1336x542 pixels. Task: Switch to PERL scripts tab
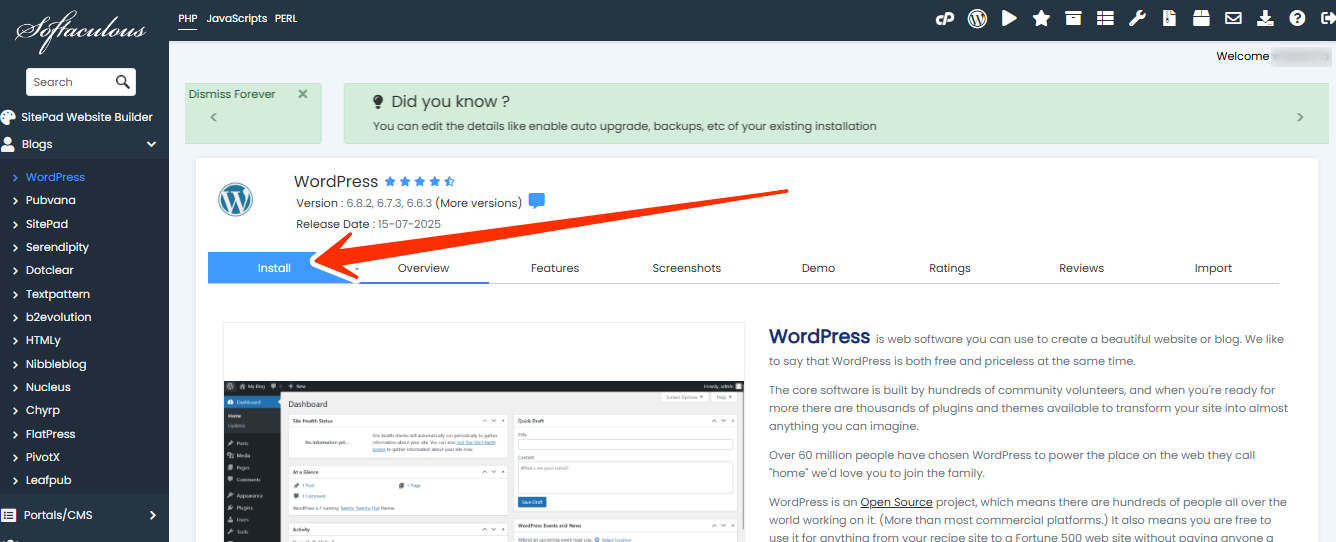286,18
